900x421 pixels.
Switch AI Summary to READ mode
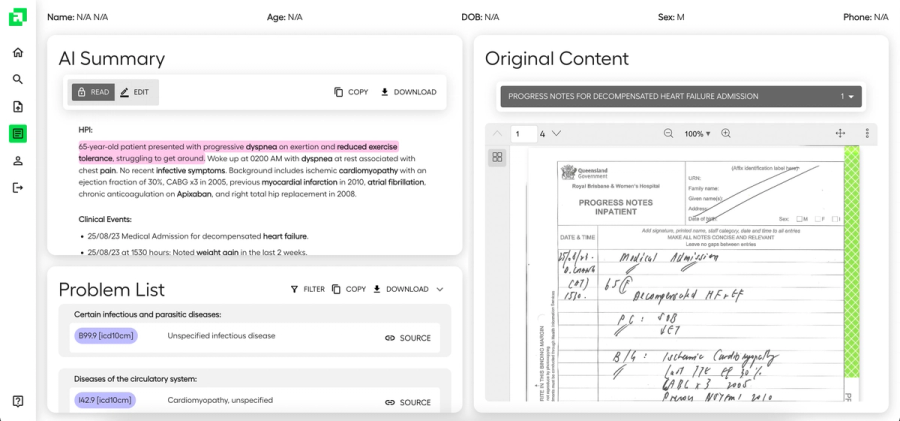(93, 92)
